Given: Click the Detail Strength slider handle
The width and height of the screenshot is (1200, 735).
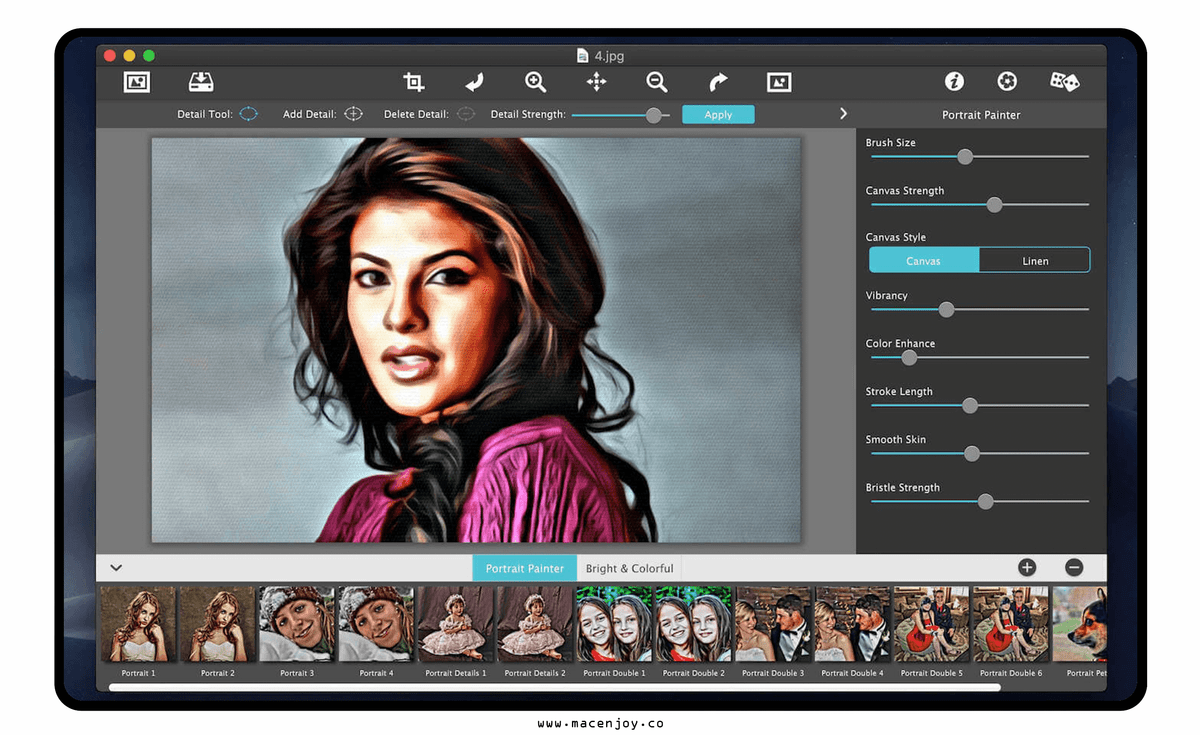Looking at the screenshot, I should tap(653, 115).
